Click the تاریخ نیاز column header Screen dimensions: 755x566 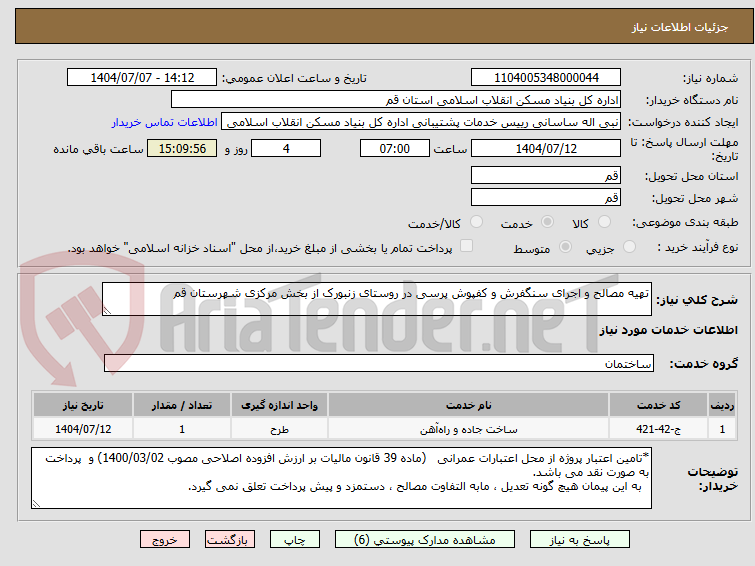pyautogui.click(x=83, y=405)
